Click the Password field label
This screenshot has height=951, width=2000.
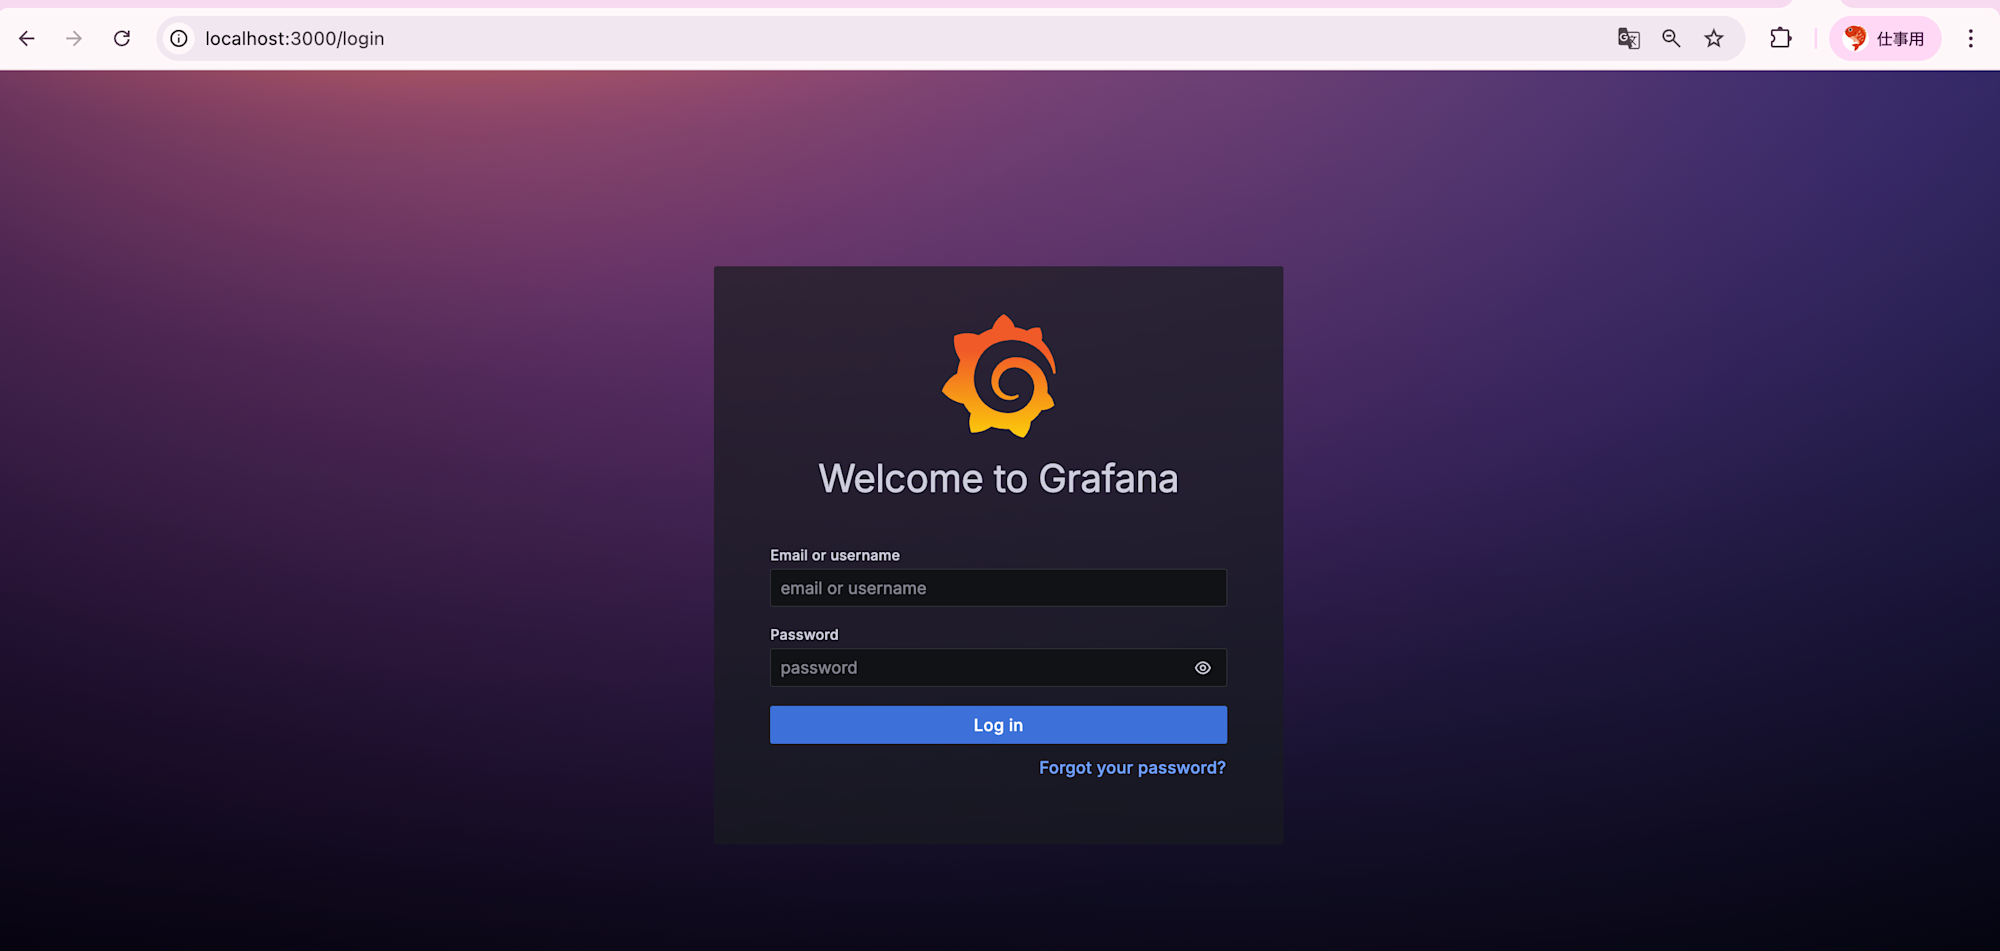(x=804, y=635)
